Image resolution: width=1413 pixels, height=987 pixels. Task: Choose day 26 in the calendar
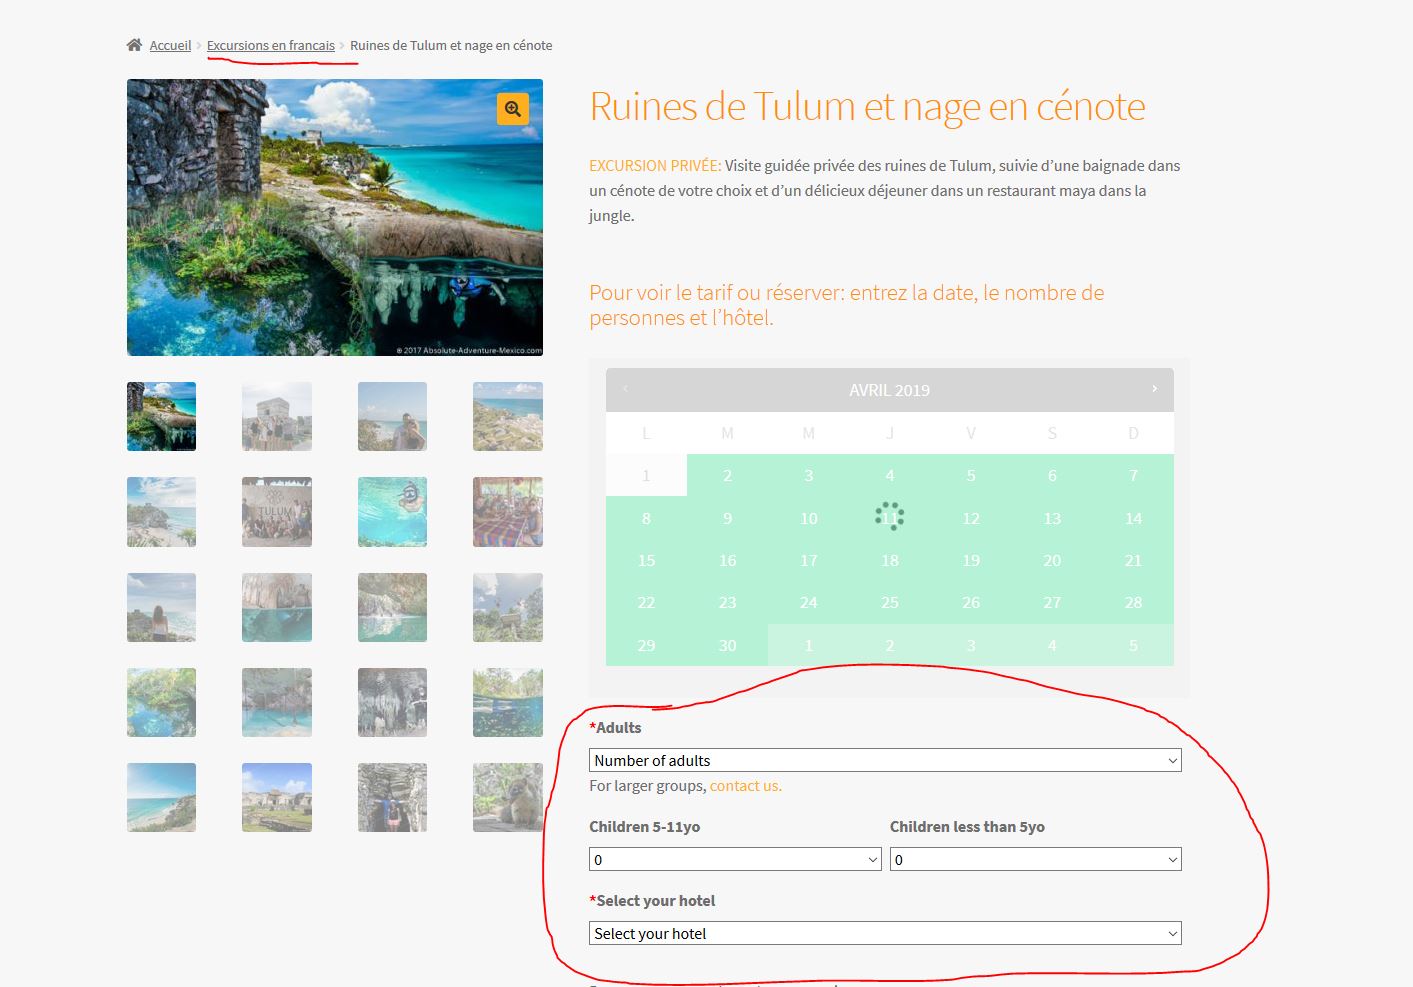tap(971, 602)
